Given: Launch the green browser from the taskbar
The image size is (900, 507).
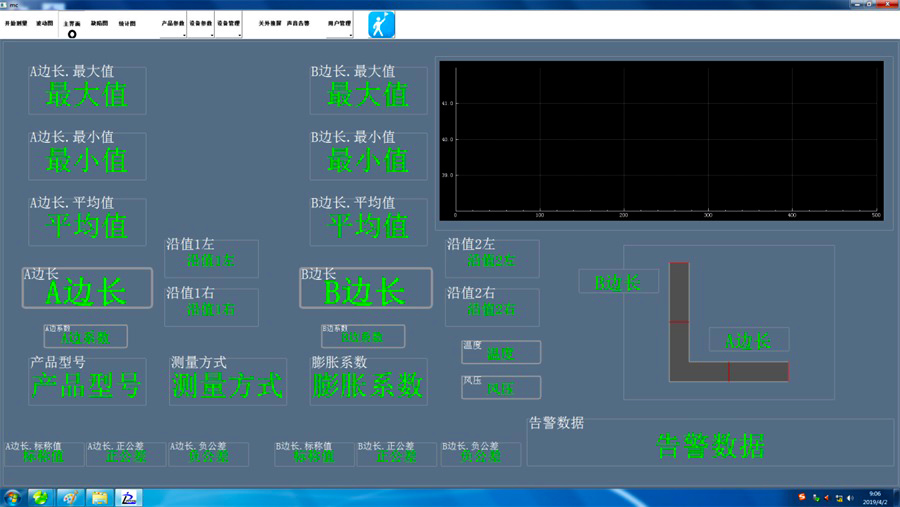Looking at the screenshot, I should (41, 497).
